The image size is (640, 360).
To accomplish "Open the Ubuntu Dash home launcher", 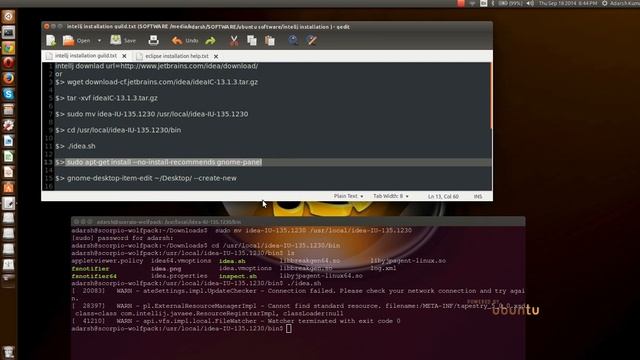I will 8,16.
